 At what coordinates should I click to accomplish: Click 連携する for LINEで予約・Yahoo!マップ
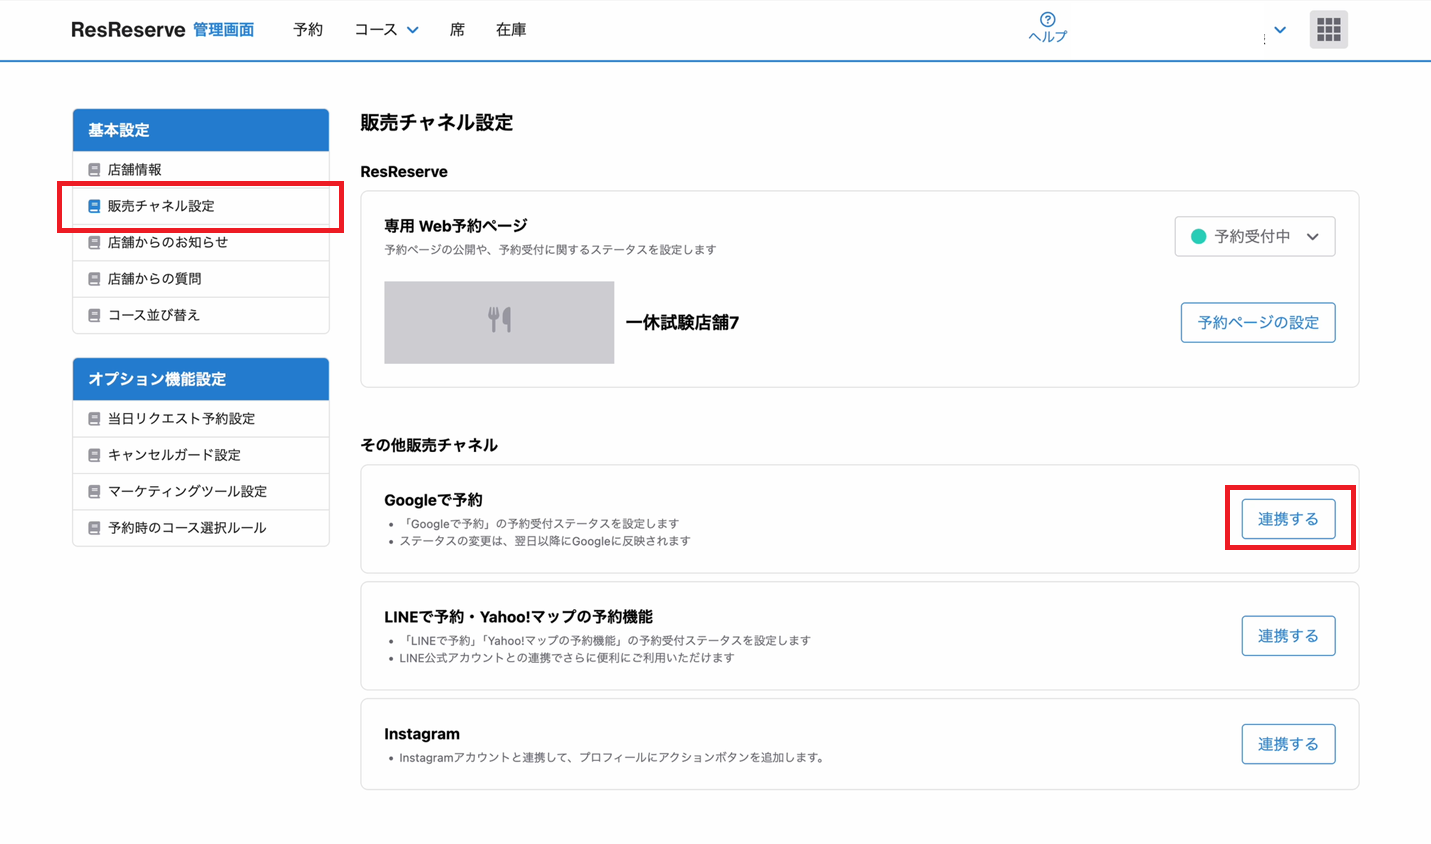point(1288,636)
